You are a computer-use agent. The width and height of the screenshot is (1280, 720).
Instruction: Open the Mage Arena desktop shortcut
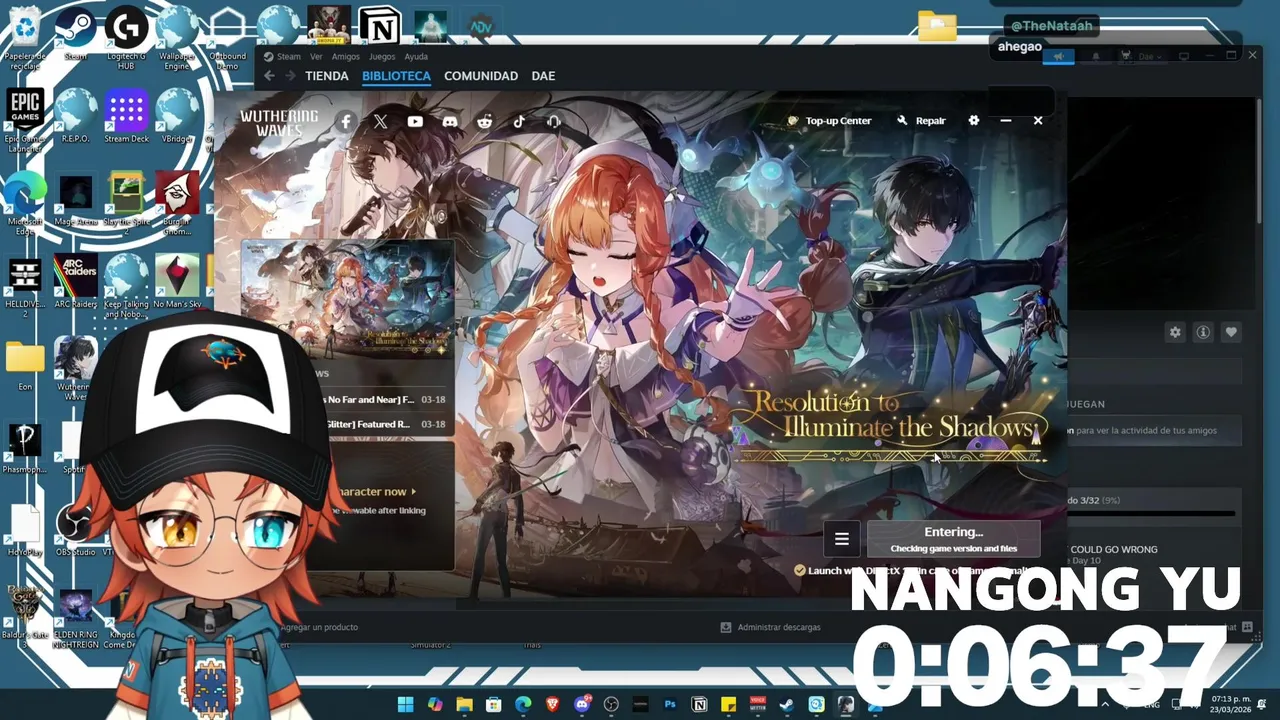tap(76, 199)
